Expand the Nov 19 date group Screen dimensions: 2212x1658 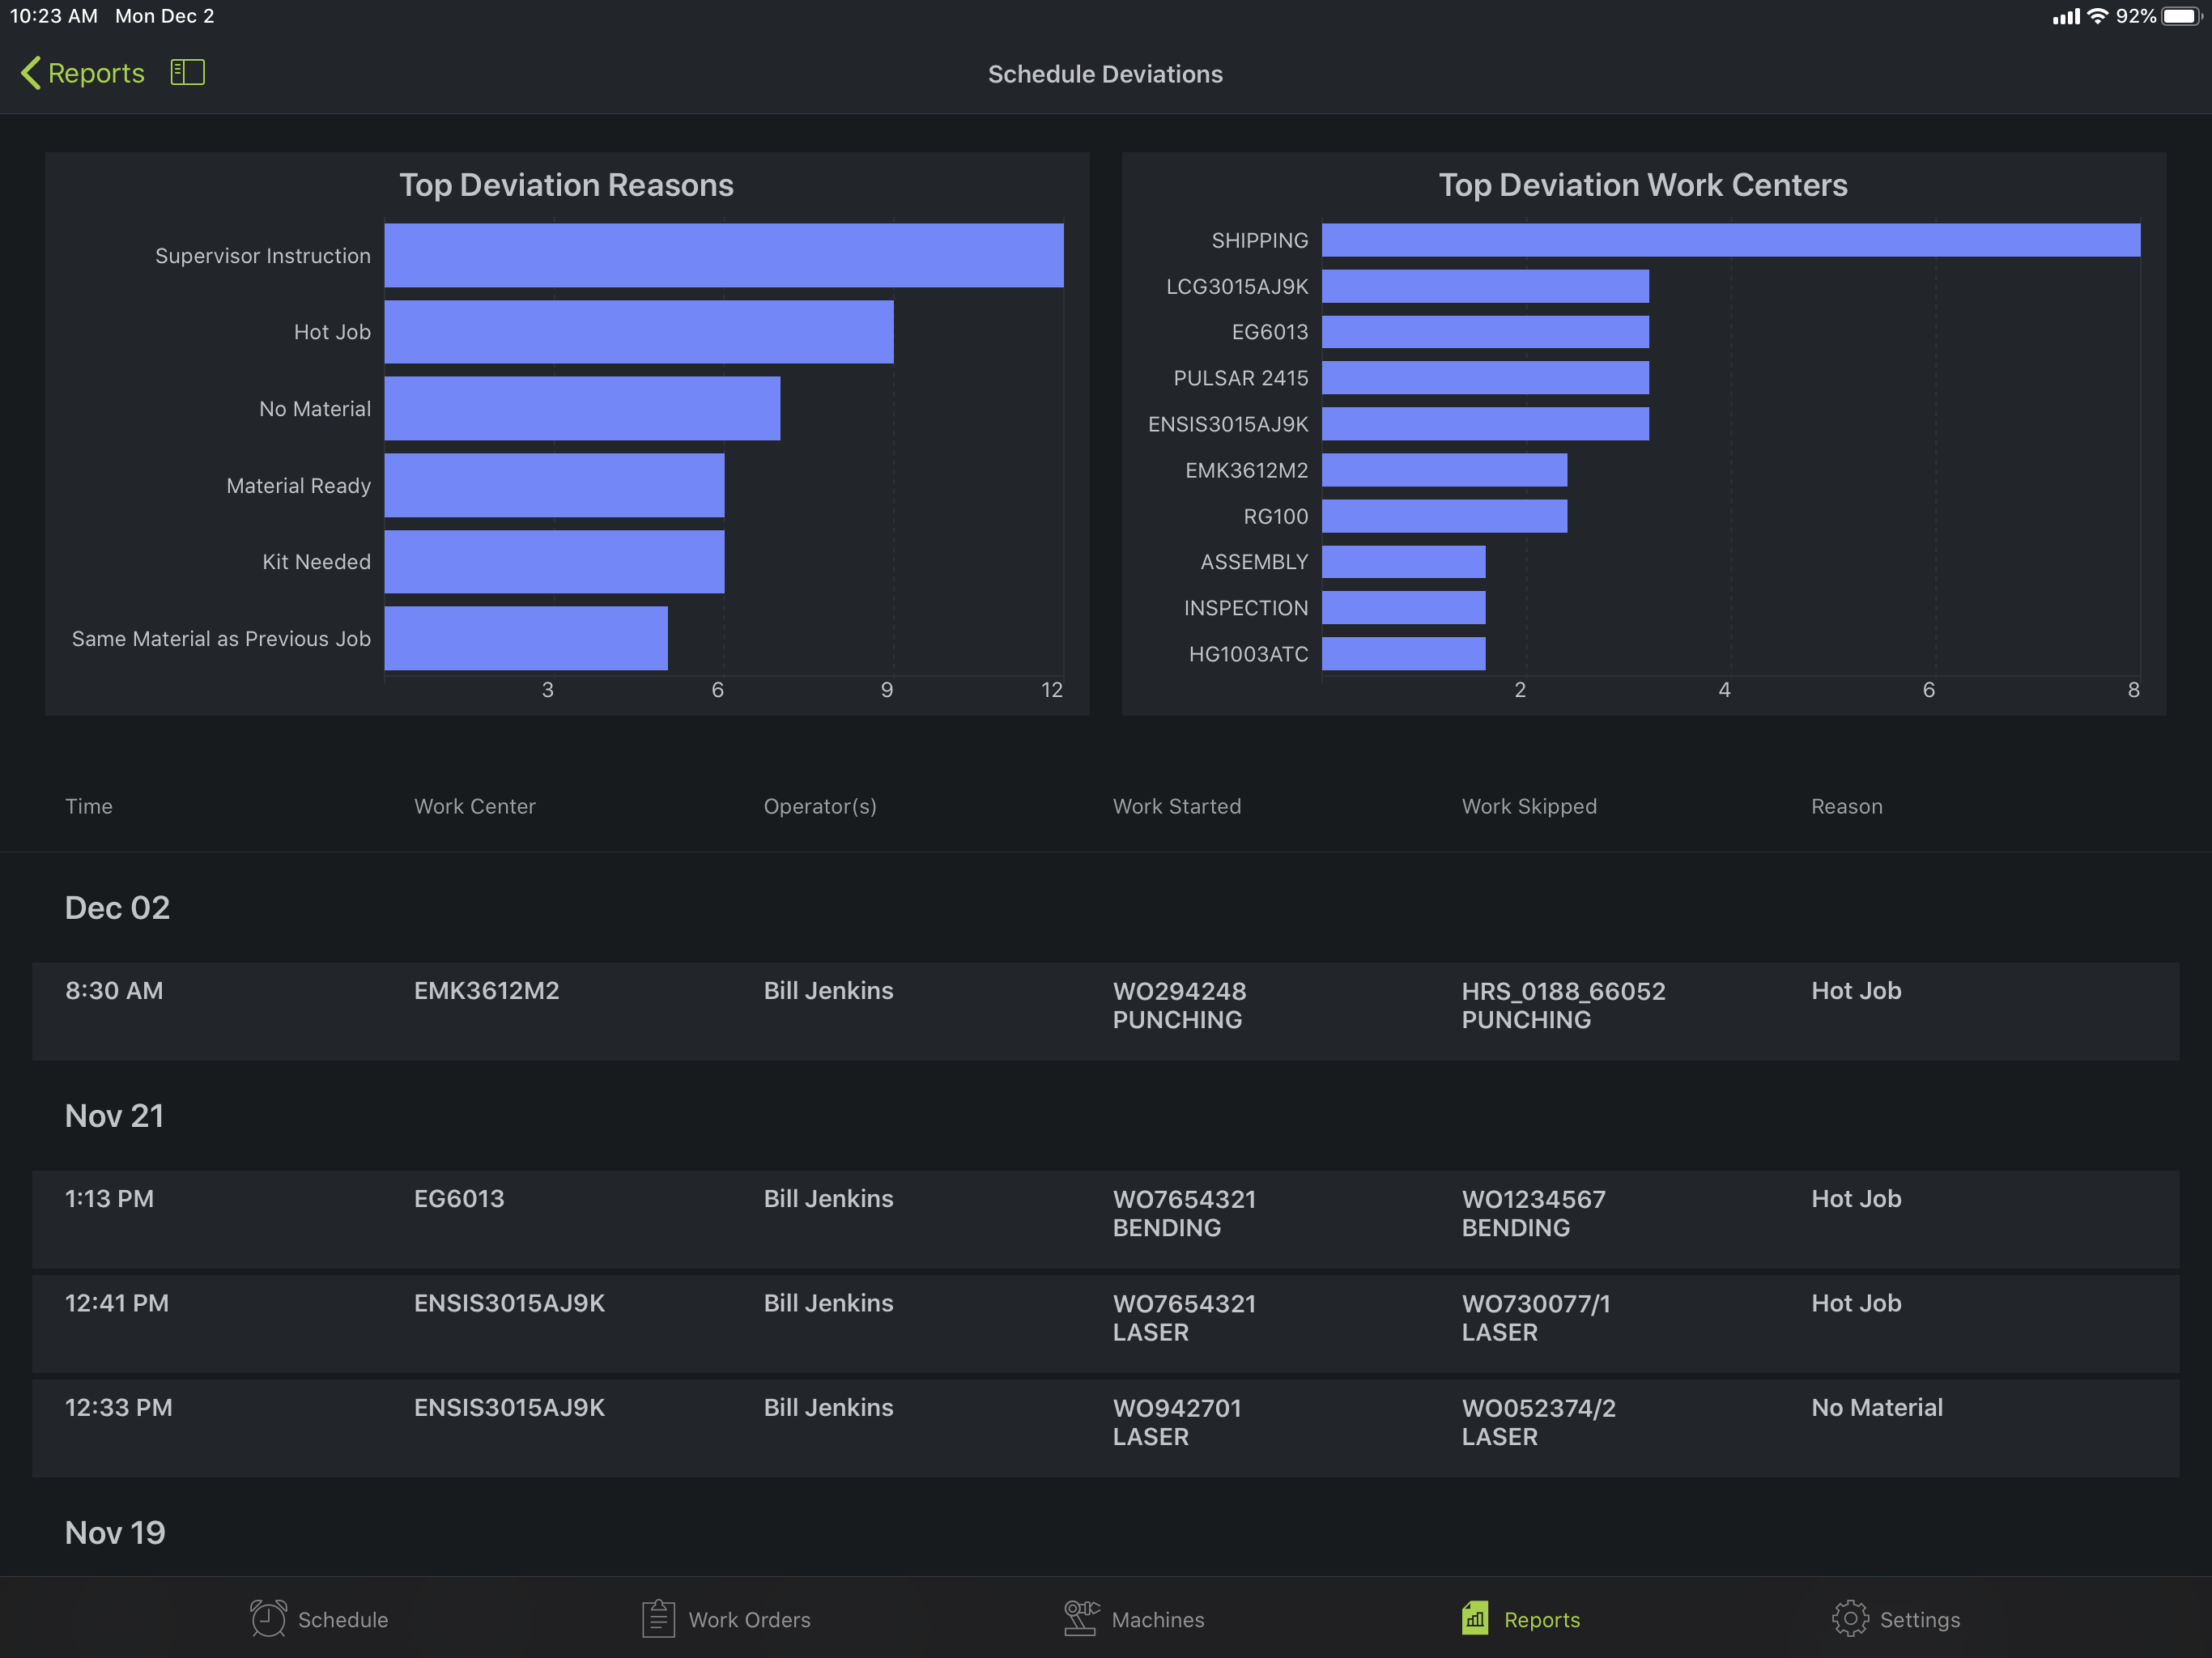click(x=113, y=1529)
